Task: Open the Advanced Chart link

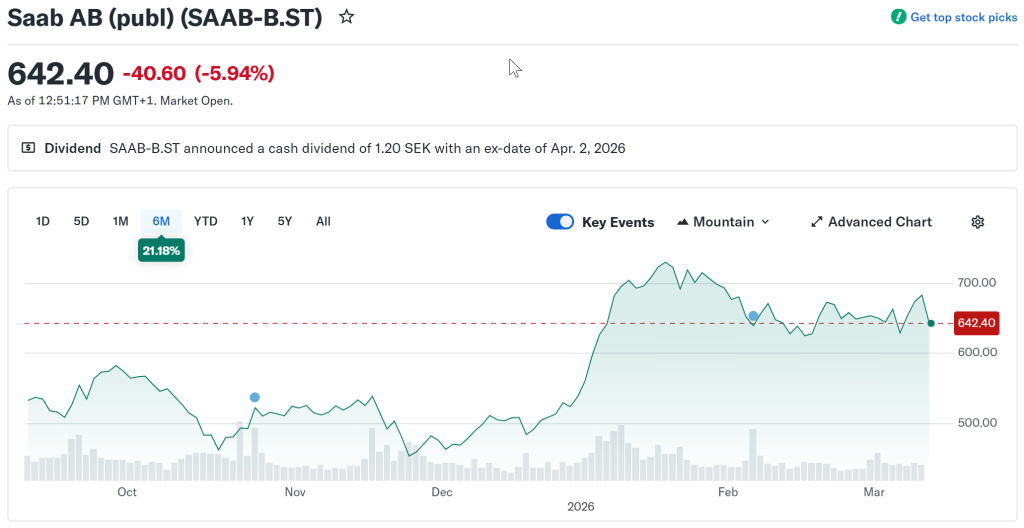Action: (879, 222)
